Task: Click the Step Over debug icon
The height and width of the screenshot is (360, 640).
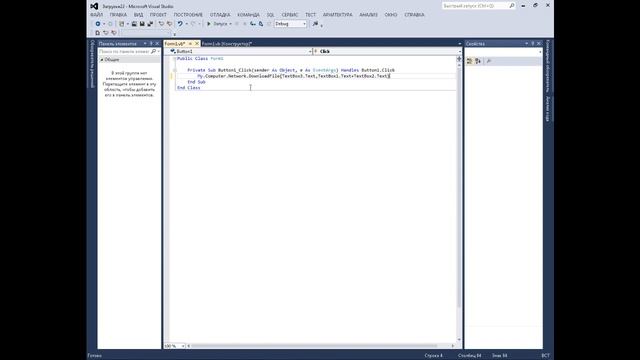Action: point(261,24)
